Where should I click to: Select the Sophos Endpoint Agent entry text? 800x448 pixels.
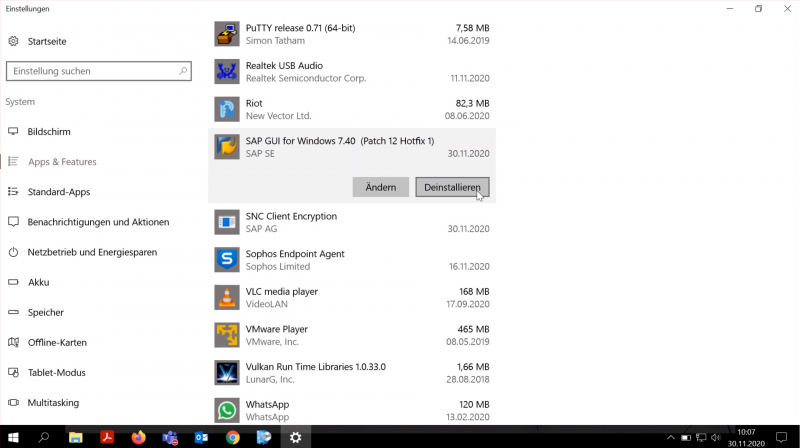tap(295, 254)
